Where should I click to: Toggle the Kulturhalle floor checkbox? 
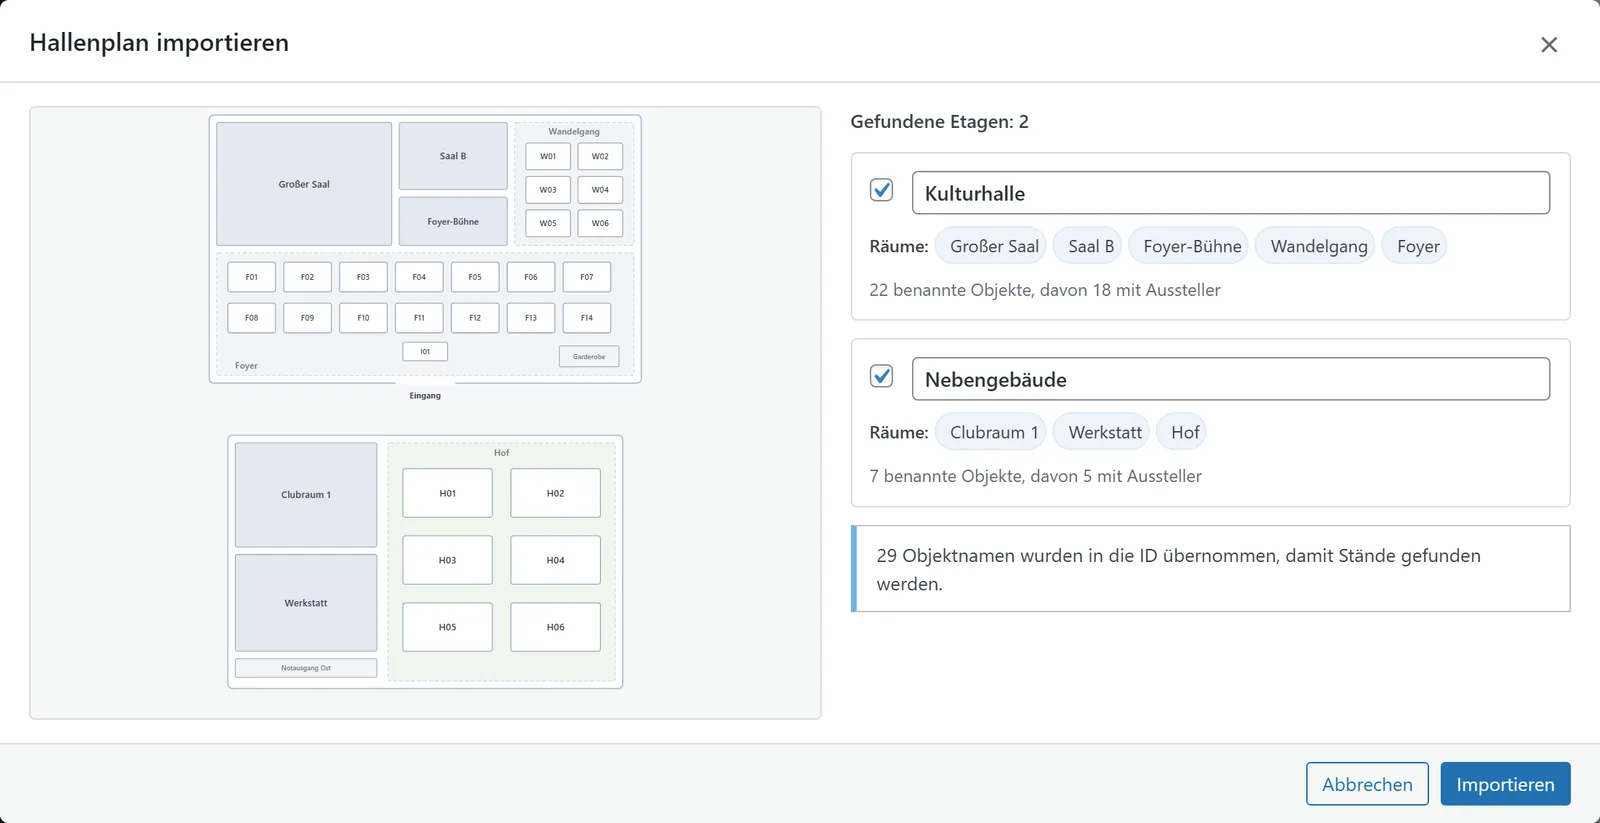pyautogui.click(x=881, y=190)
